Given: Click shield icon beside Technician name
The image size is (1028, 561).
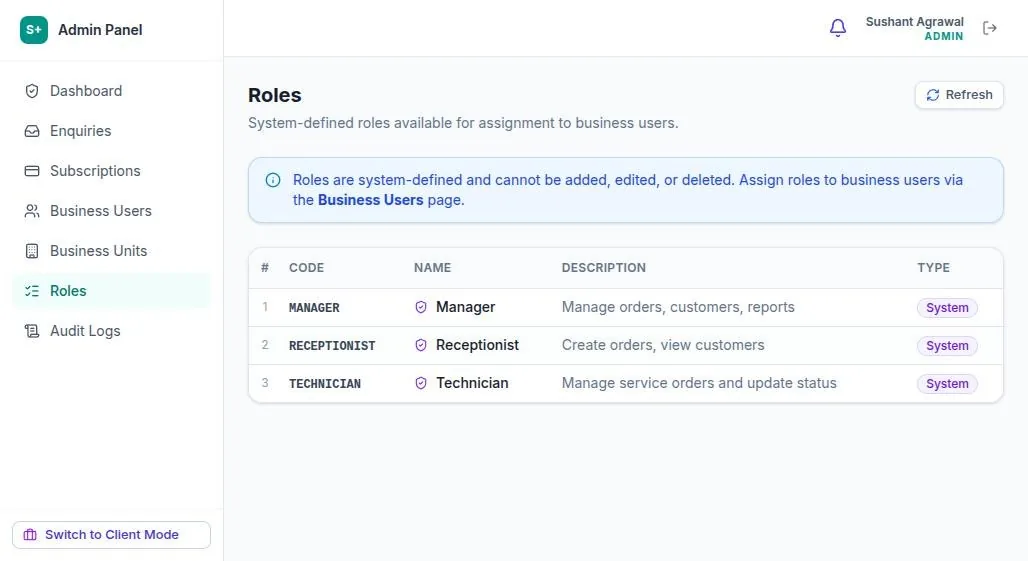Looking at the screenshot, I should [x=421, y=383].
